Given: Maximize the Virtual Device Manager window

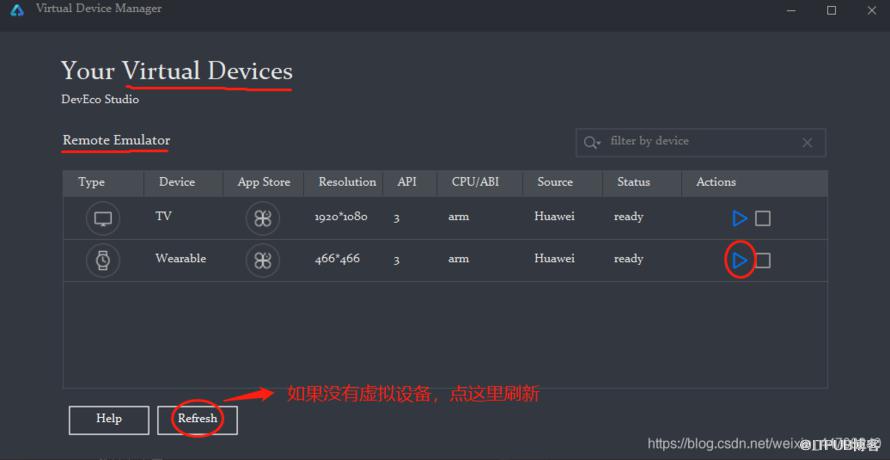Looking at the screenshot, I should [x=832, y=10].
